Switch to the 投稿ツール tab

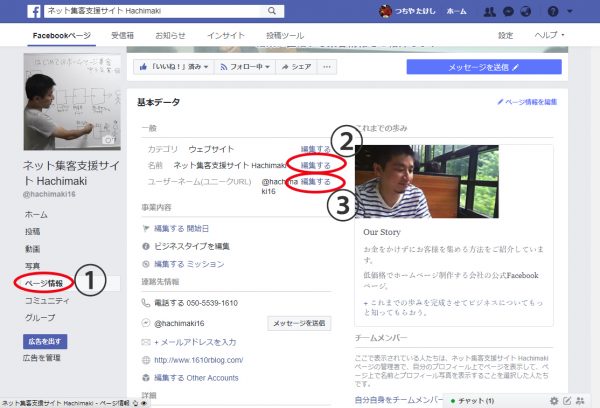pyautogui.click(x=285, y=36)
